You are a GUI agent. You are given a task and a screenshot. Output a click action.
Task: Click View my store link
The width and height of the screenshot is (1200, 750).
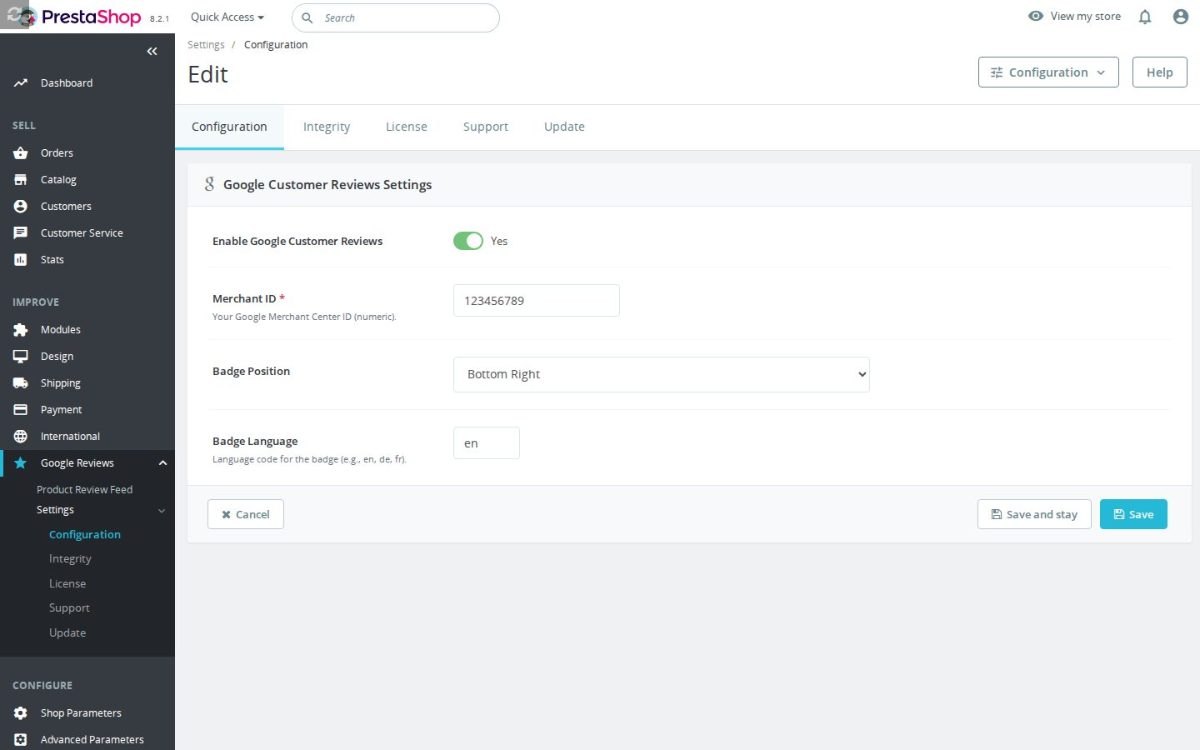pos(1075,16)
